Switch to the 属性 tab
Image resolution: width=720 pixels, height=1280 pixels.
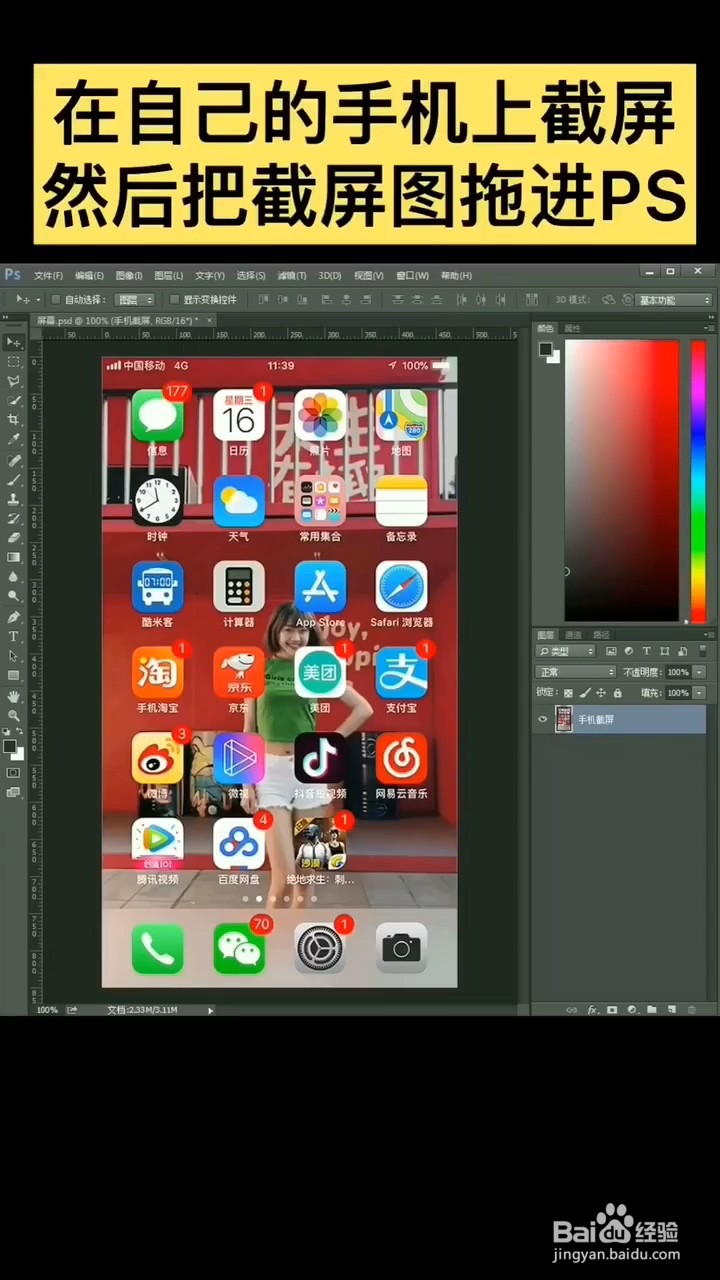pyautogui.click(x=572, y=328)
